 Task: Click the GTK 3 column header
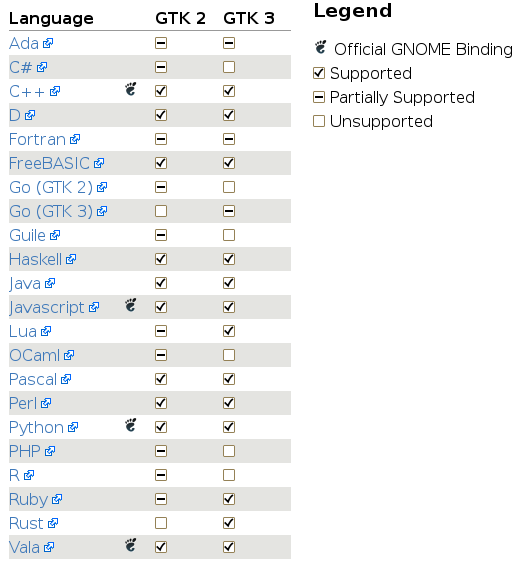tap(249, 18)
